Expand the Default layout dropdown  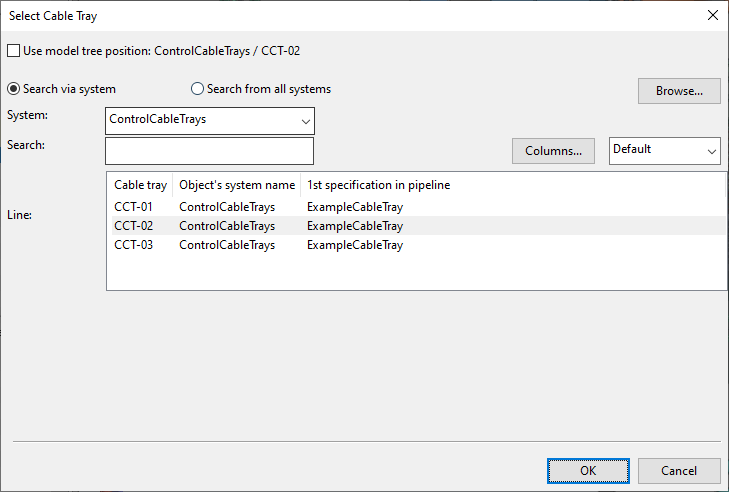click(665, 150)
